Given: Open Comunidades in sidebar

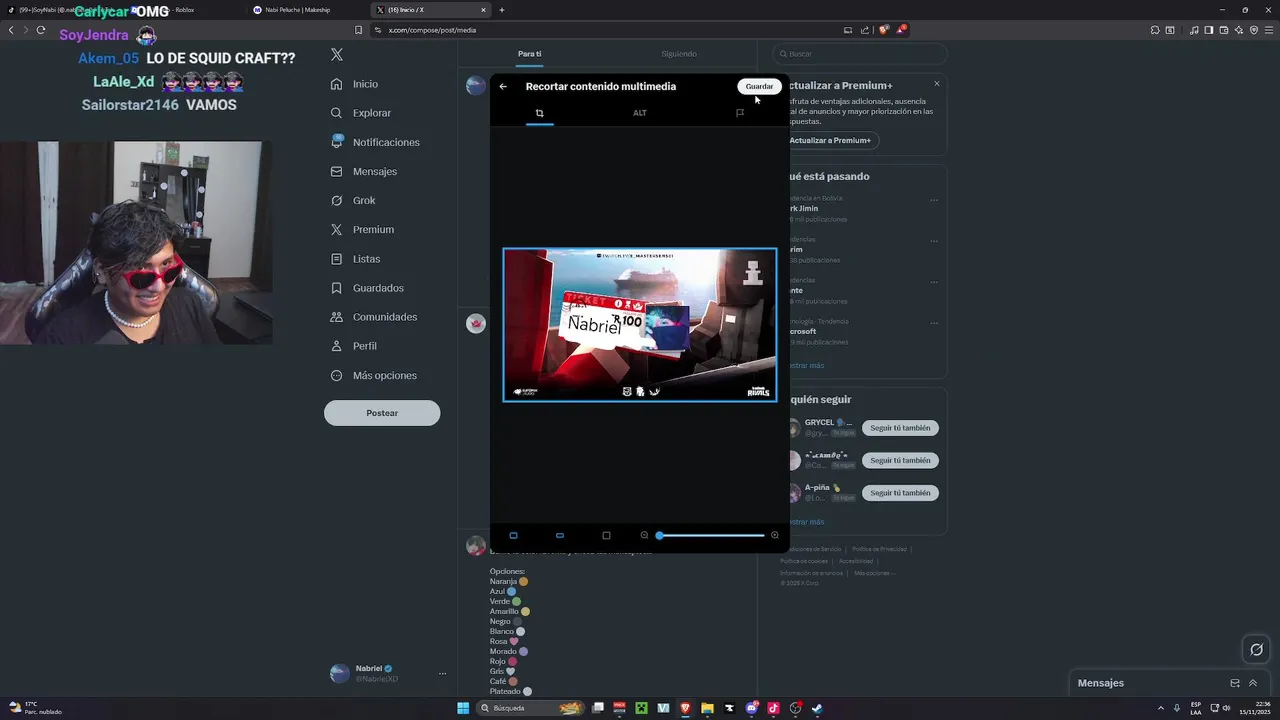Looking at the screenshot, I should pos(374,317).
